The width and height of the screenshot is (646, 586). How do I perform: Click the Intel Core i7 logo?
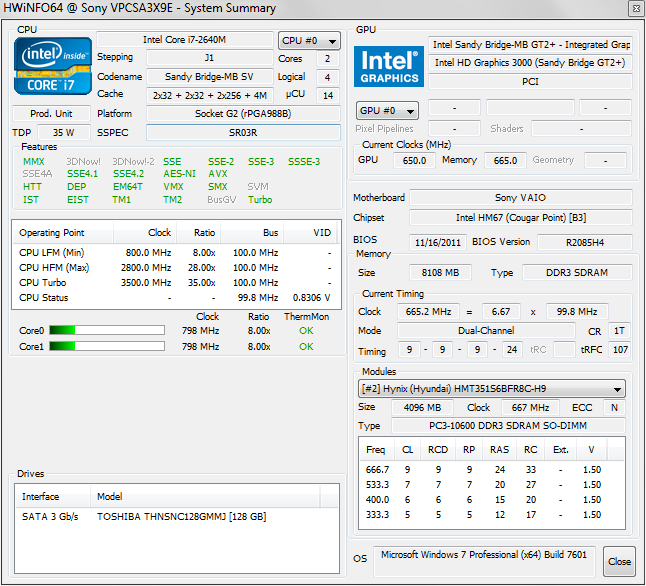tap(52, 66)
